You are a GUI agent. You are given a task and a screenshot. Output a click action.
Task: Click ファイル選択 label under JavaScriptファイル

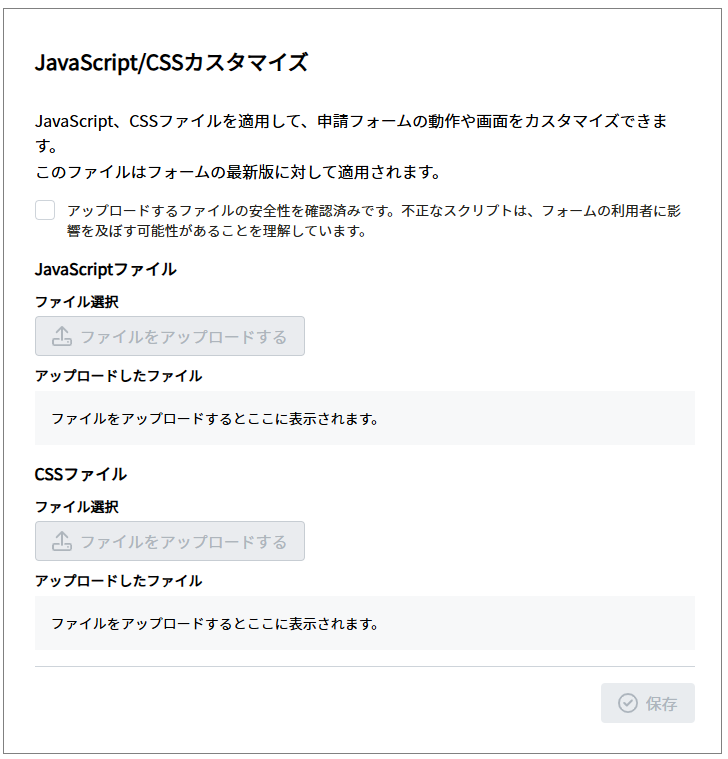[77, 302]
